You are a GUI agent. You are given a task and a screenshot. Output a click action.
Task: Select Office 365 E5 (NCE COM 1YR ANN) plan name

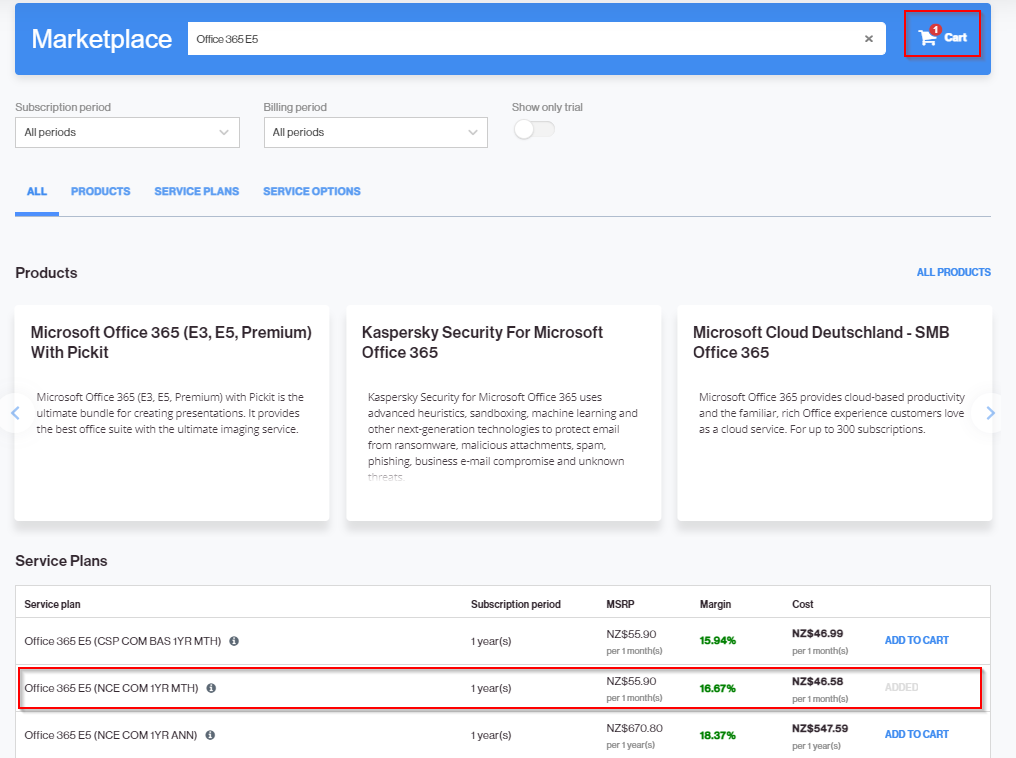click(x=111, y=735)
